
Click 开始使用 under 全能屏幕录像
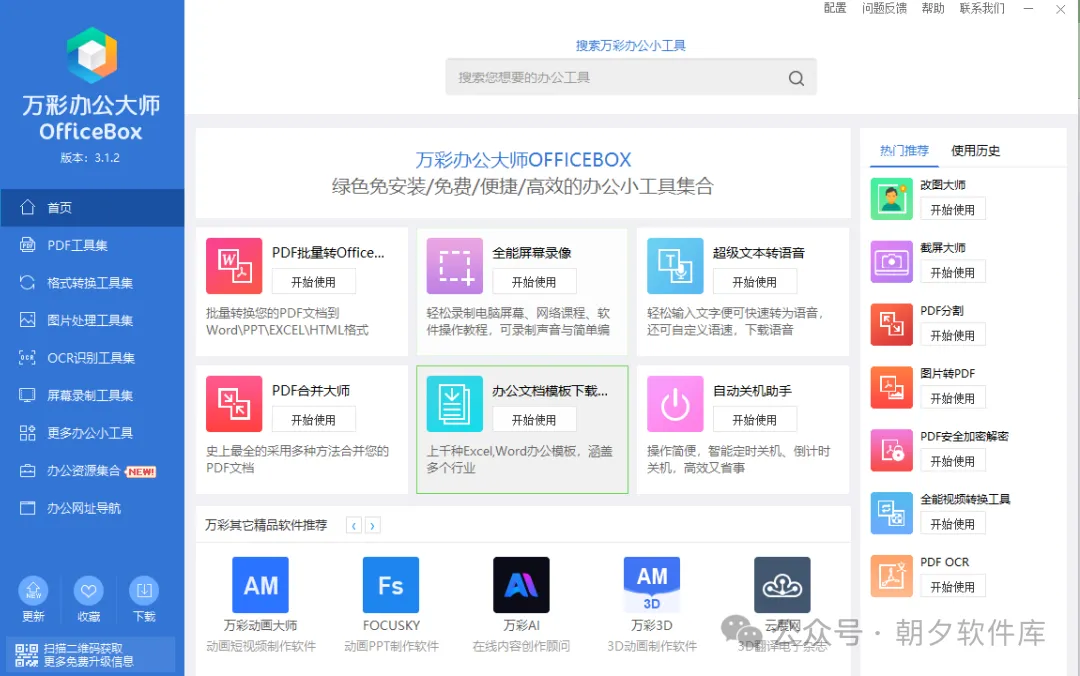point(535,281)
